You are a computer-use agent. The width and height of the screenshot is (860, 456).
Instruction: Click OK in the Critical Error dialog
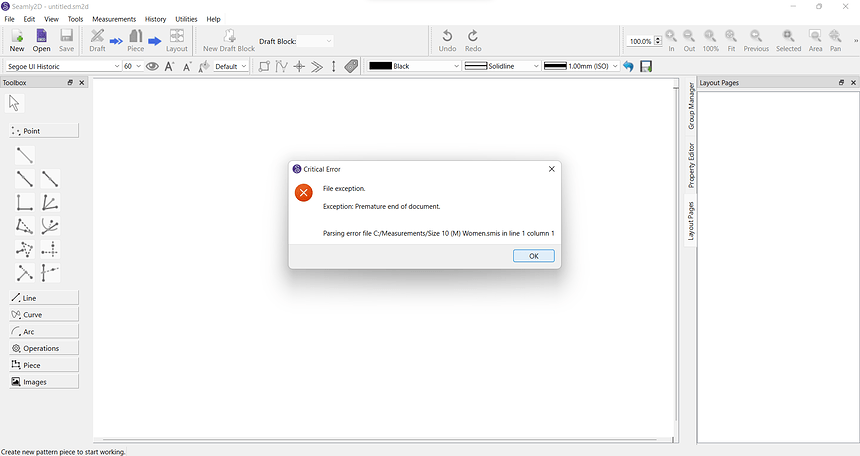point(533,256)
